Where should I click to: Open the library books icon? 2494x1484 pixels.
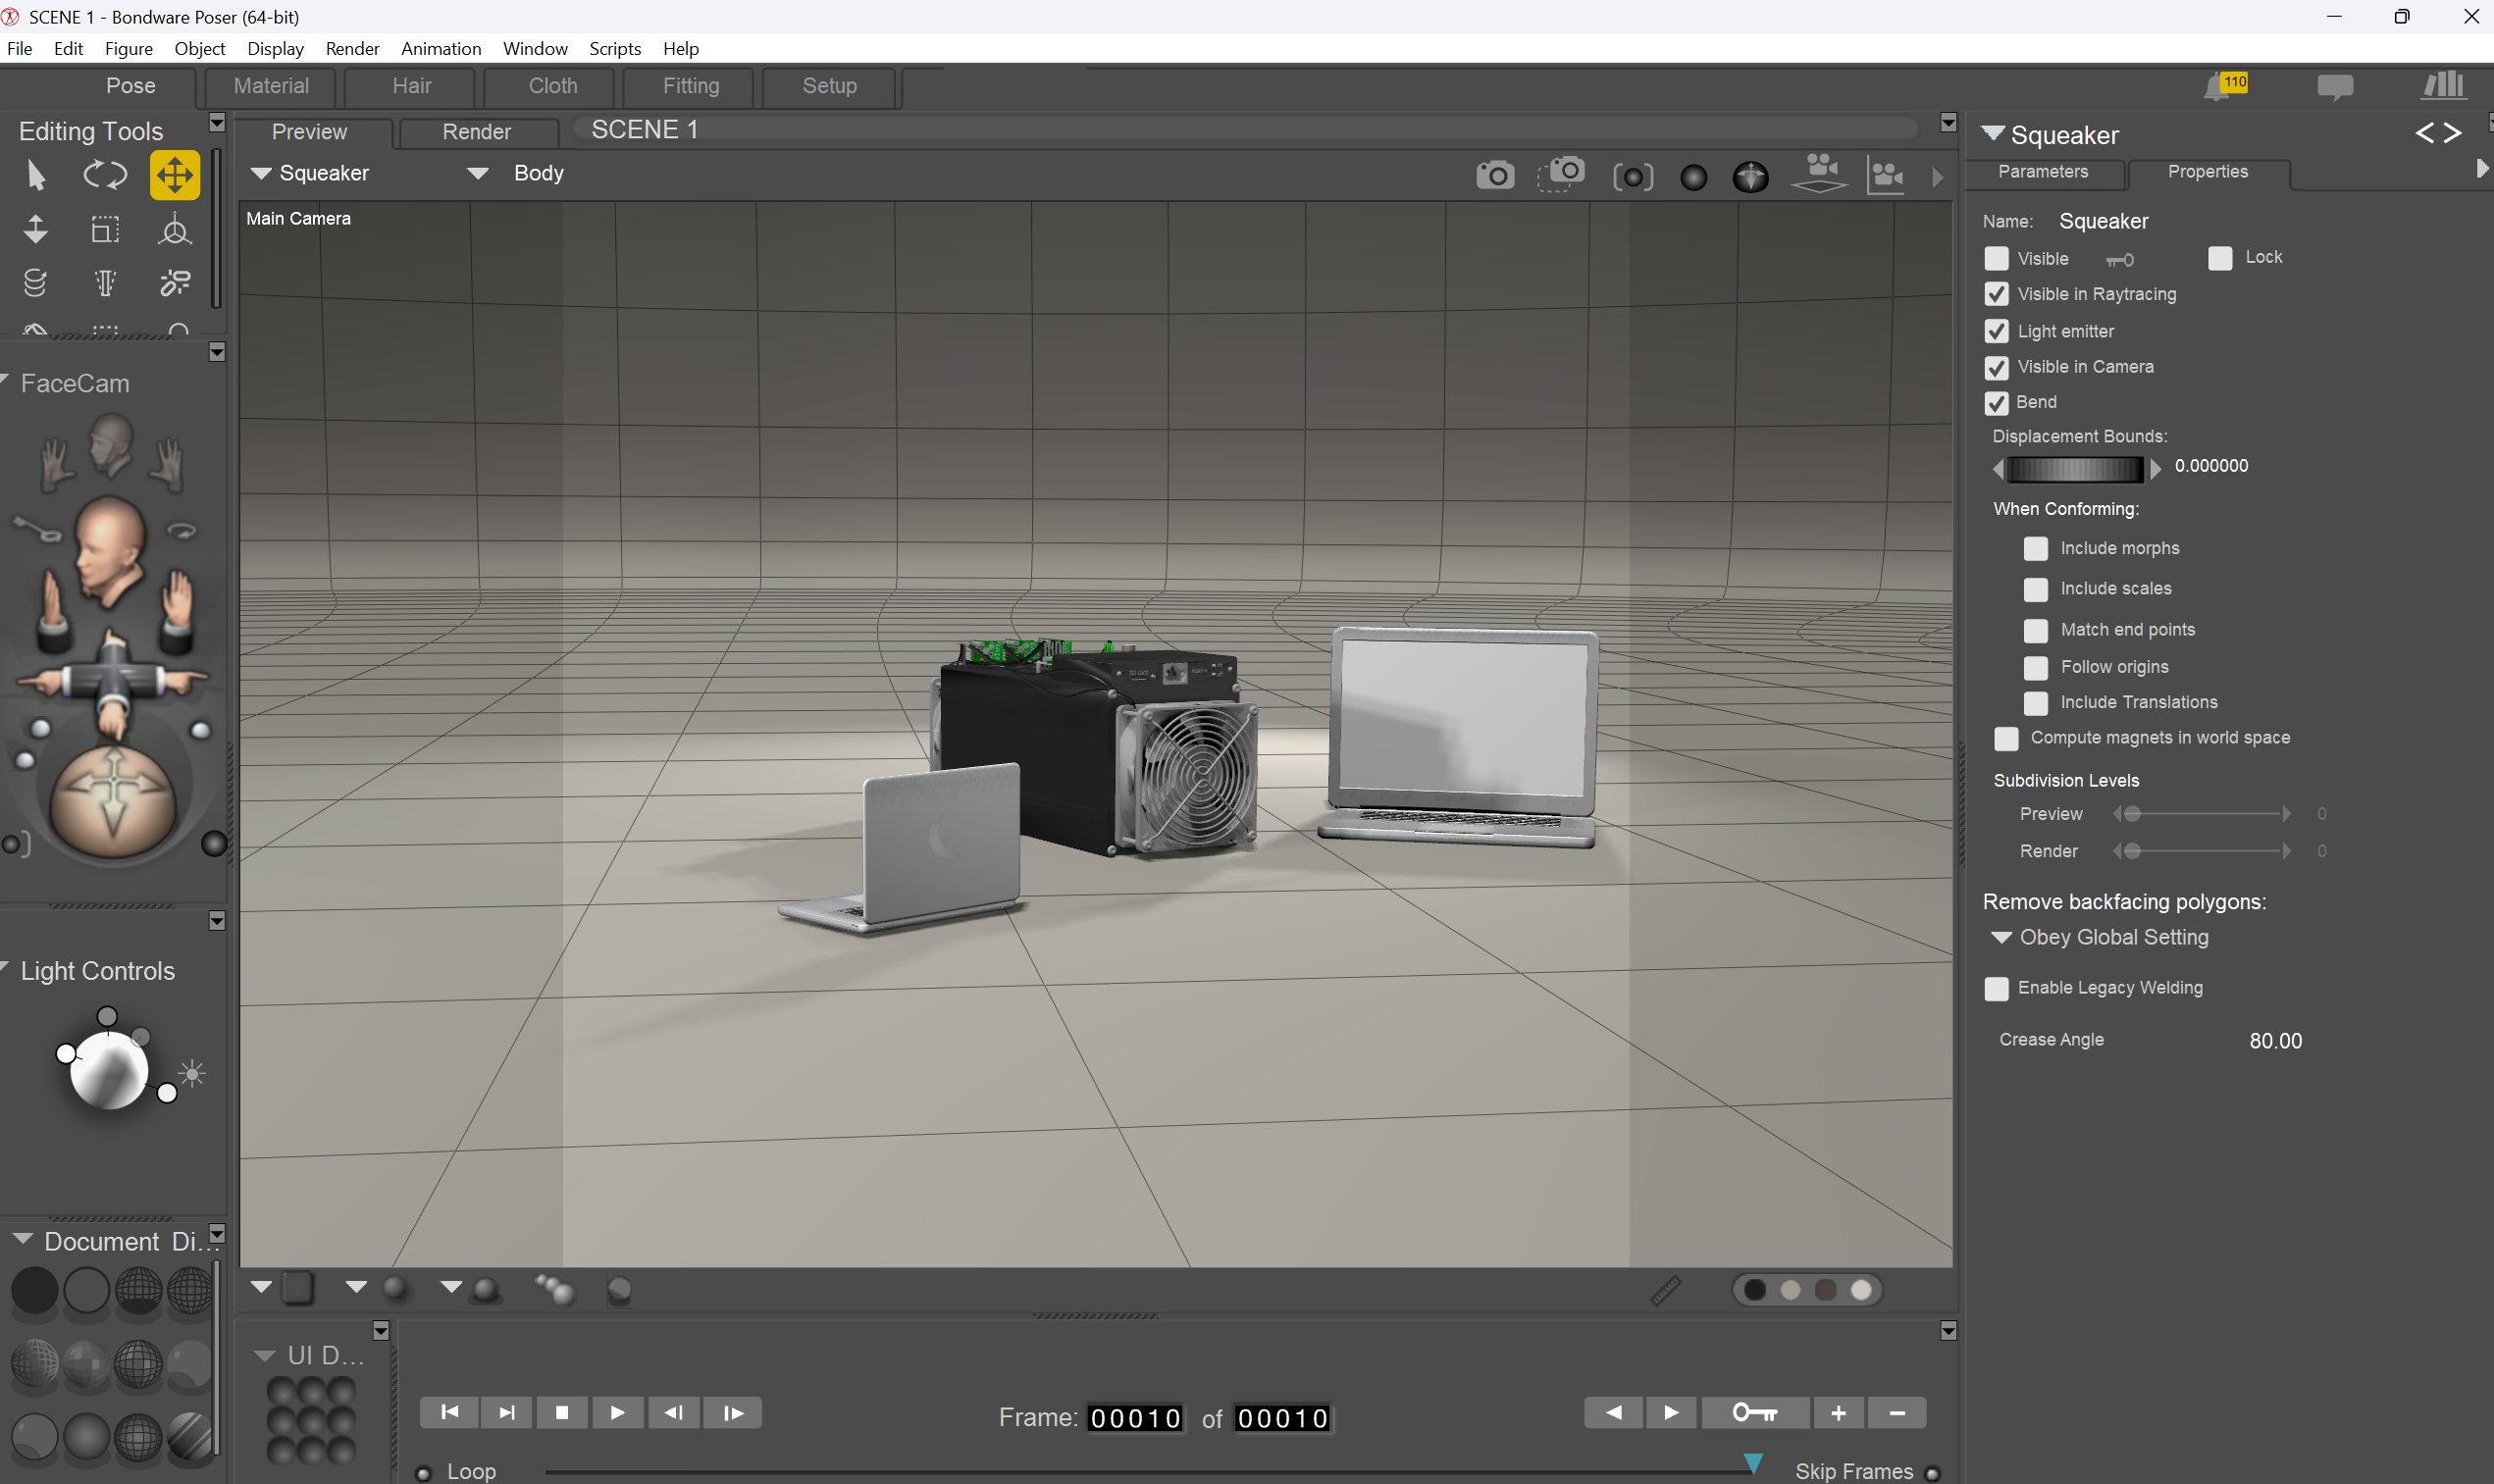[x=2443, y=86]
